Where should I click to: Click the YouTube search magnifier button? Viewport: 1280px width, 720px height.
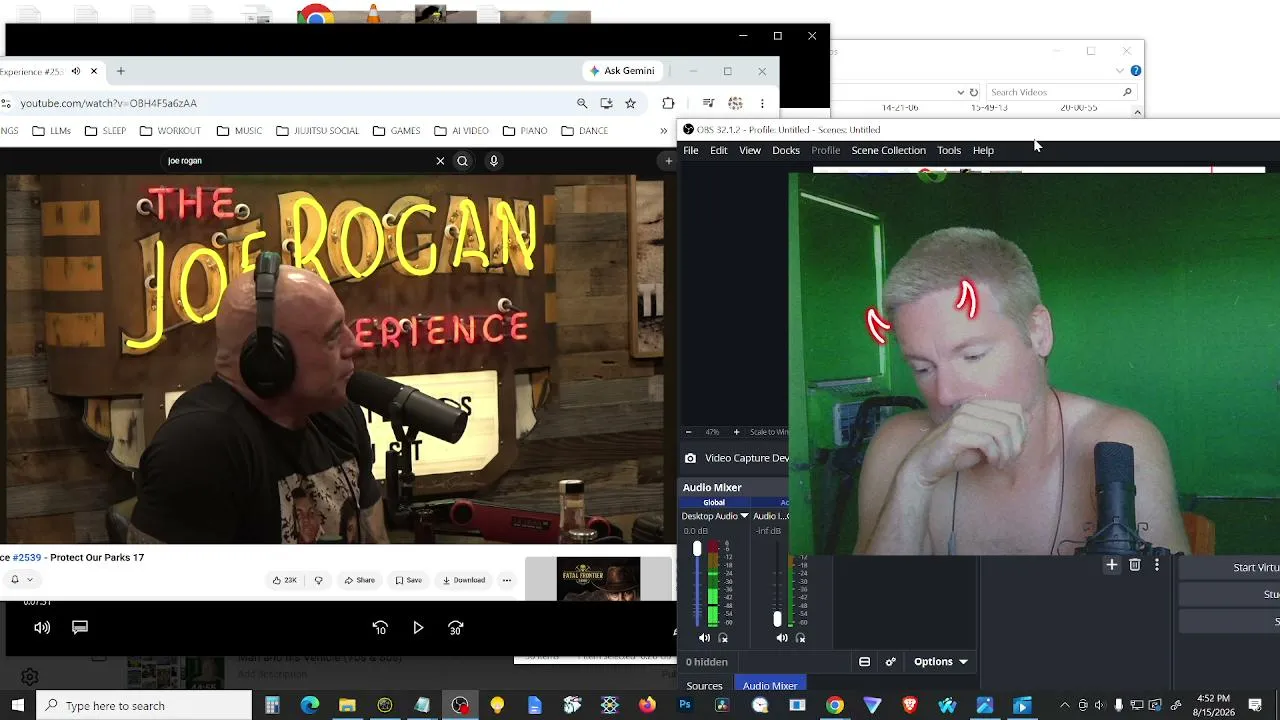pos(462,161)
